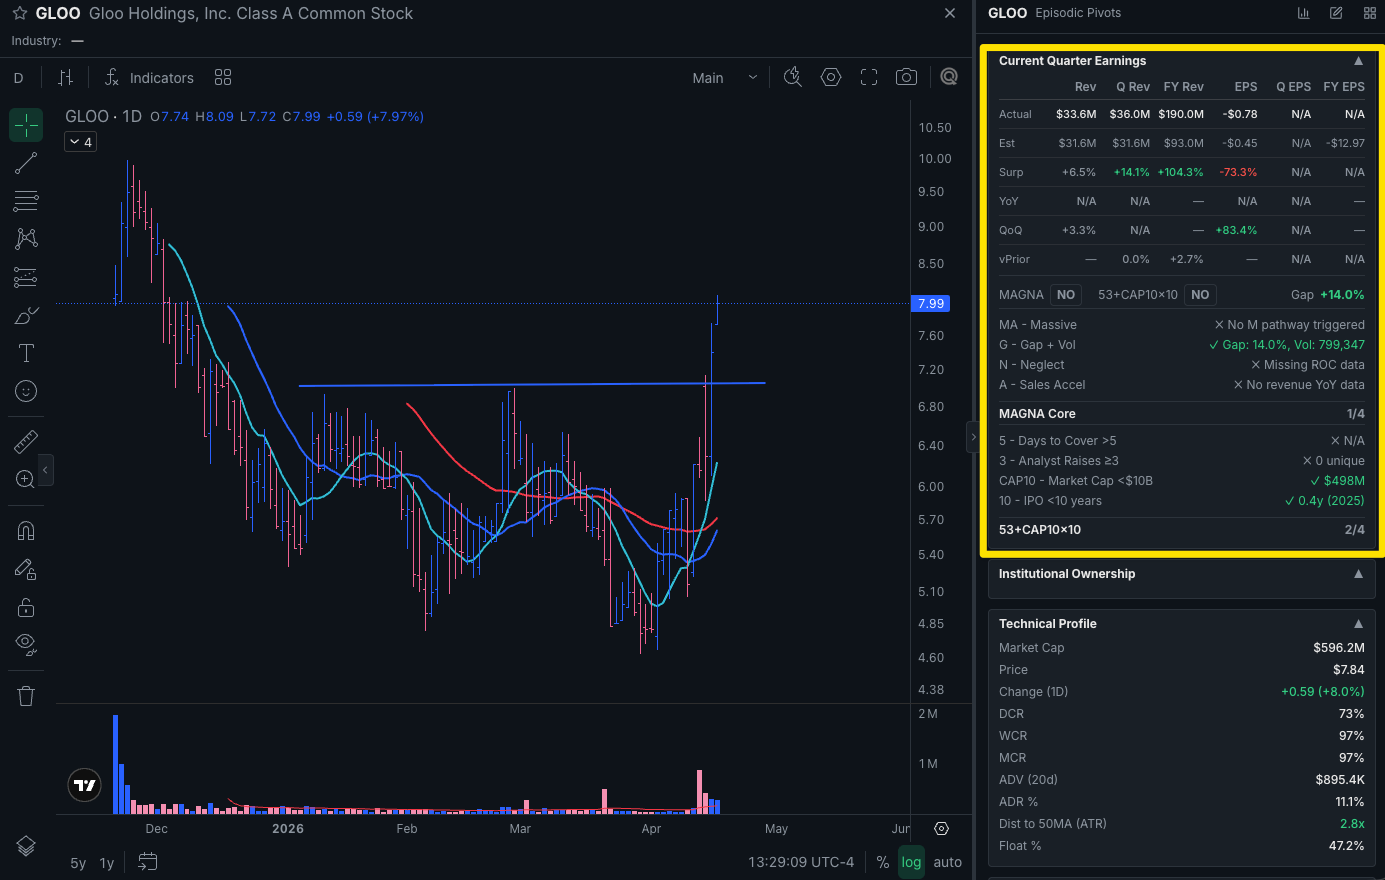Click the TradingView logo on chart
1385x880 pixels.
[x=85, y=785]
